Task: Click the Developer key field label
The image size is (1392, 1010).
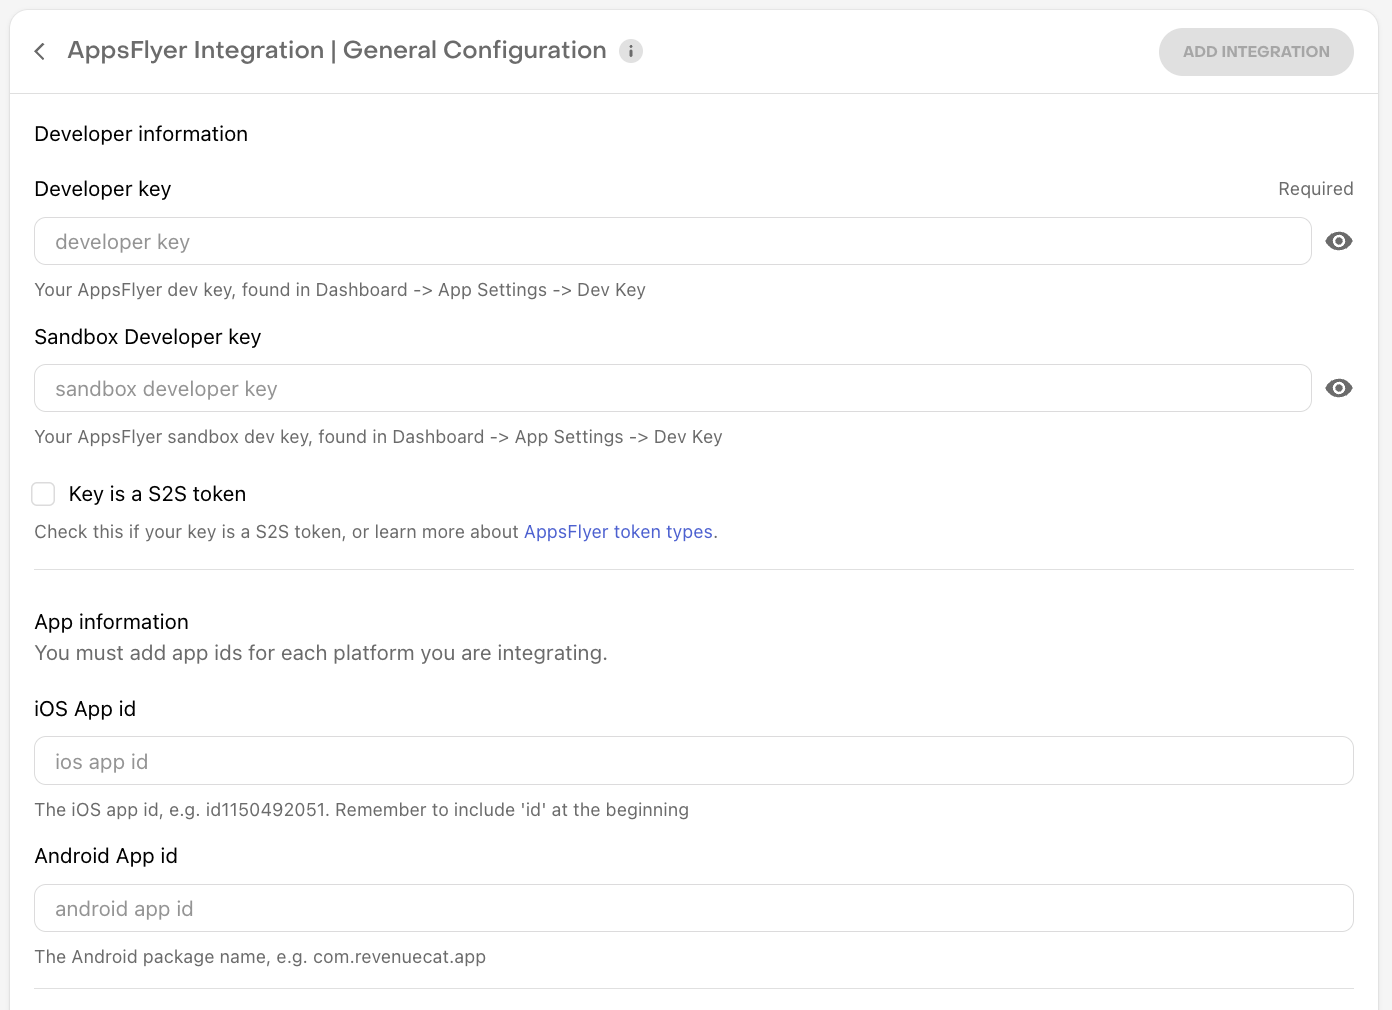Action: (x=103, y=189)
